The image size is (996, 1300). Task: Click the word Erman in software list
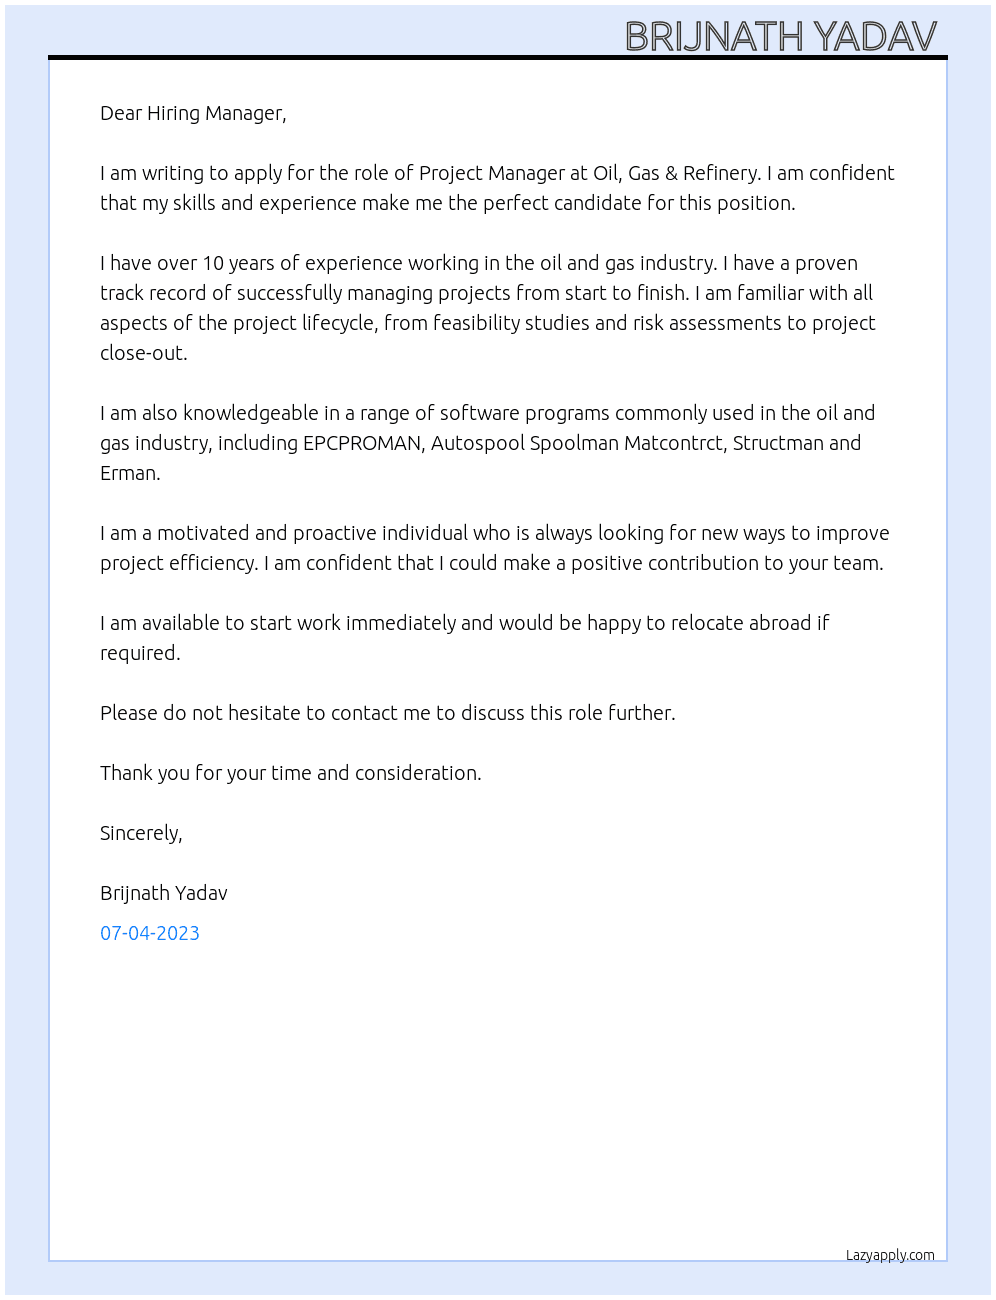(x=128, y=473)
